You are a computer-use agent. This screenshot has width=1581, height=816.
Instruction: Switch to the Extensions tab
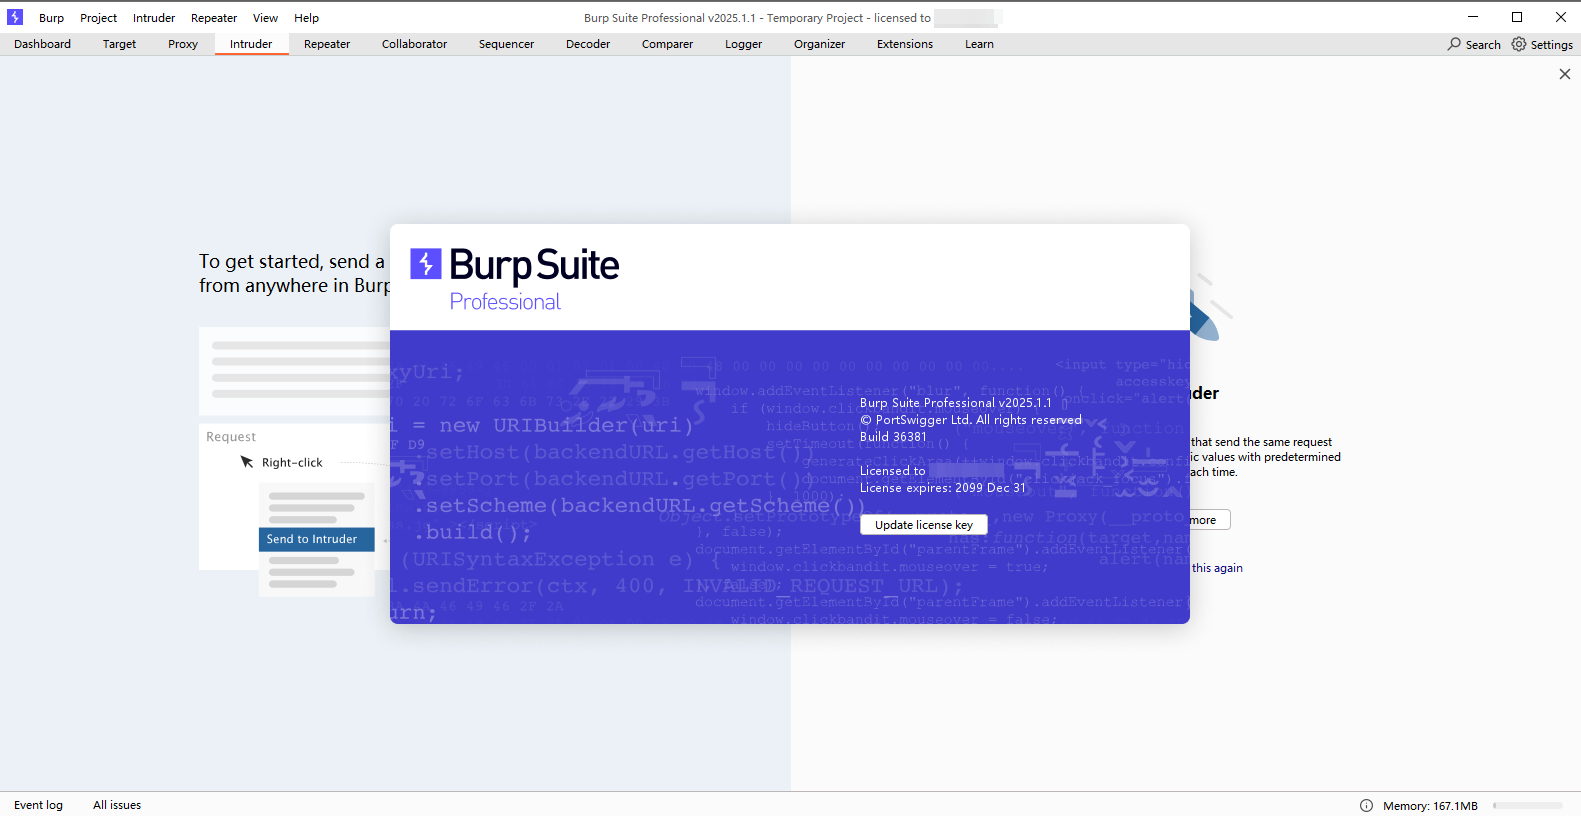click(x=905, y=44)
